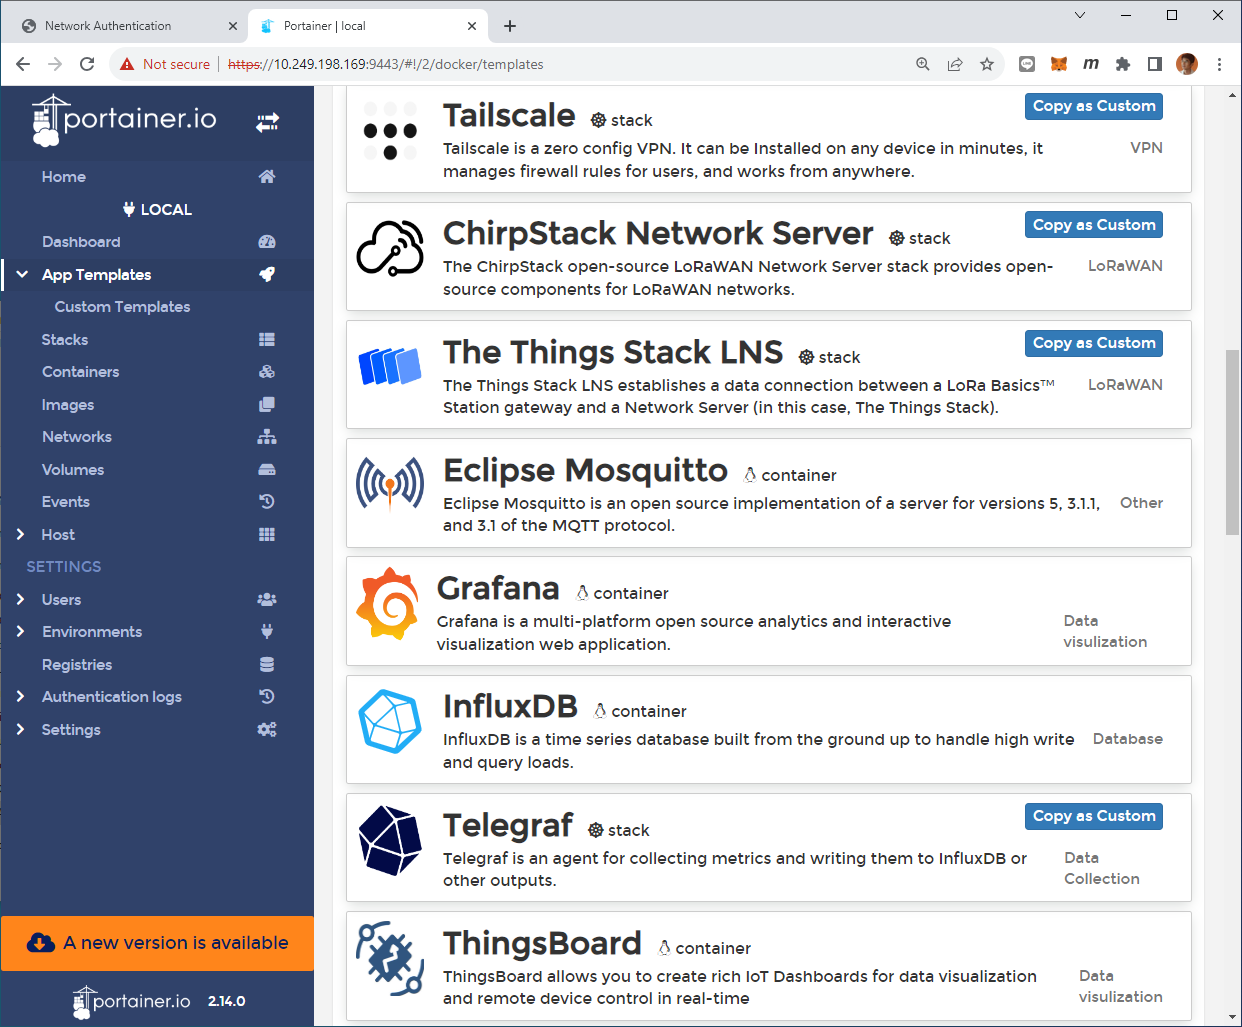This screenshot has height=1027, width=1242.
Task: Expand the Environments section chevron
Action: point(21,632)
